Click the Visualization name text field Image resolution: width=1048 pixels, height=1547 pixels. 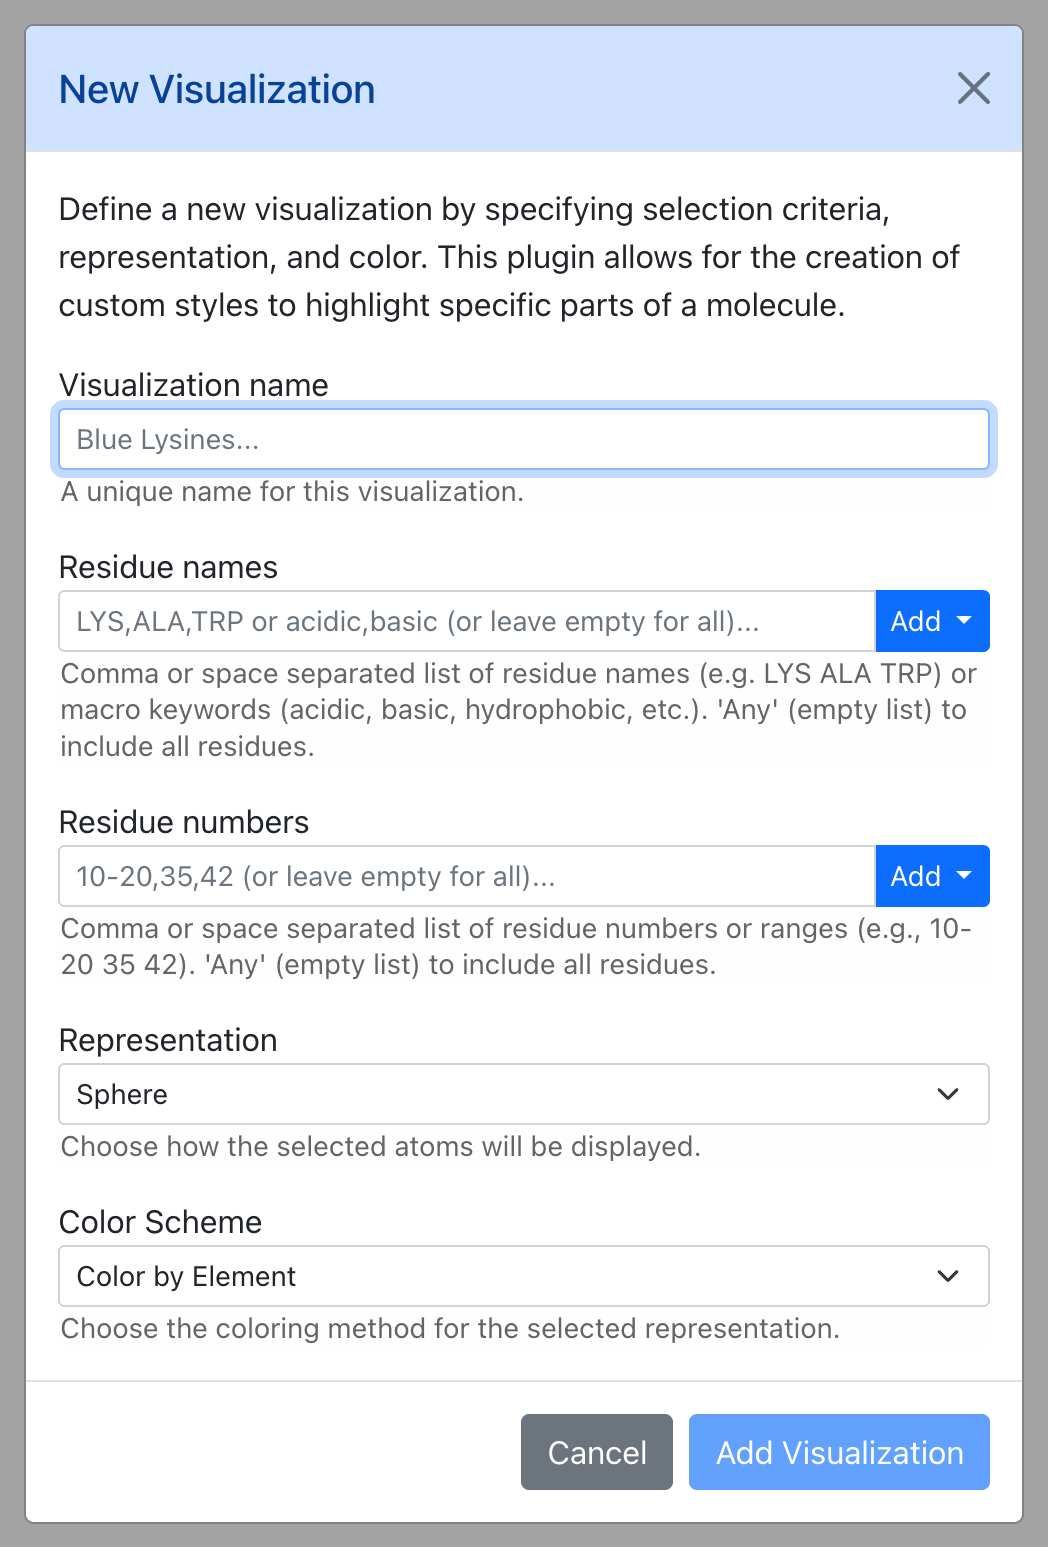click(x=524, y=439)
